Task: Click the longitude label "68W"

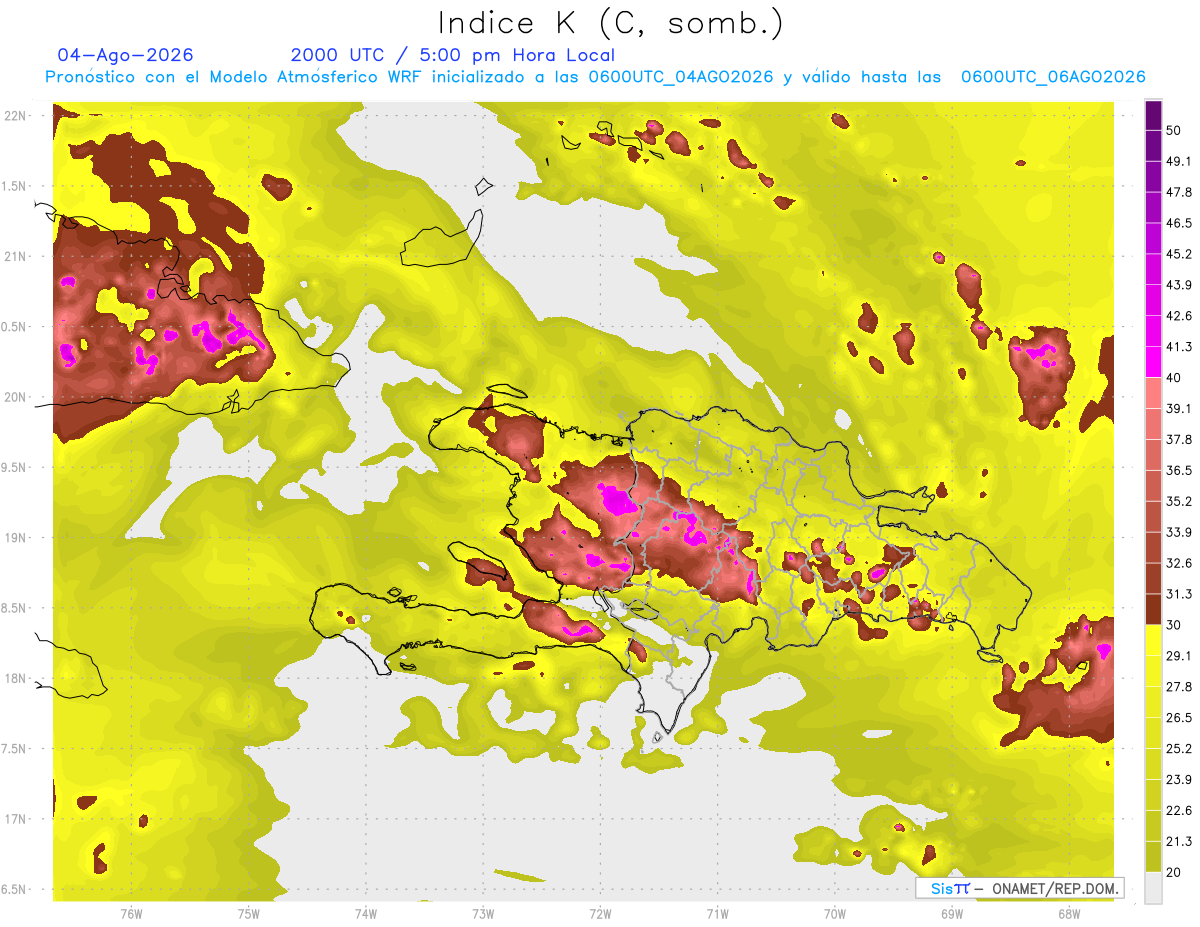Action: (x=1068, y=914)
